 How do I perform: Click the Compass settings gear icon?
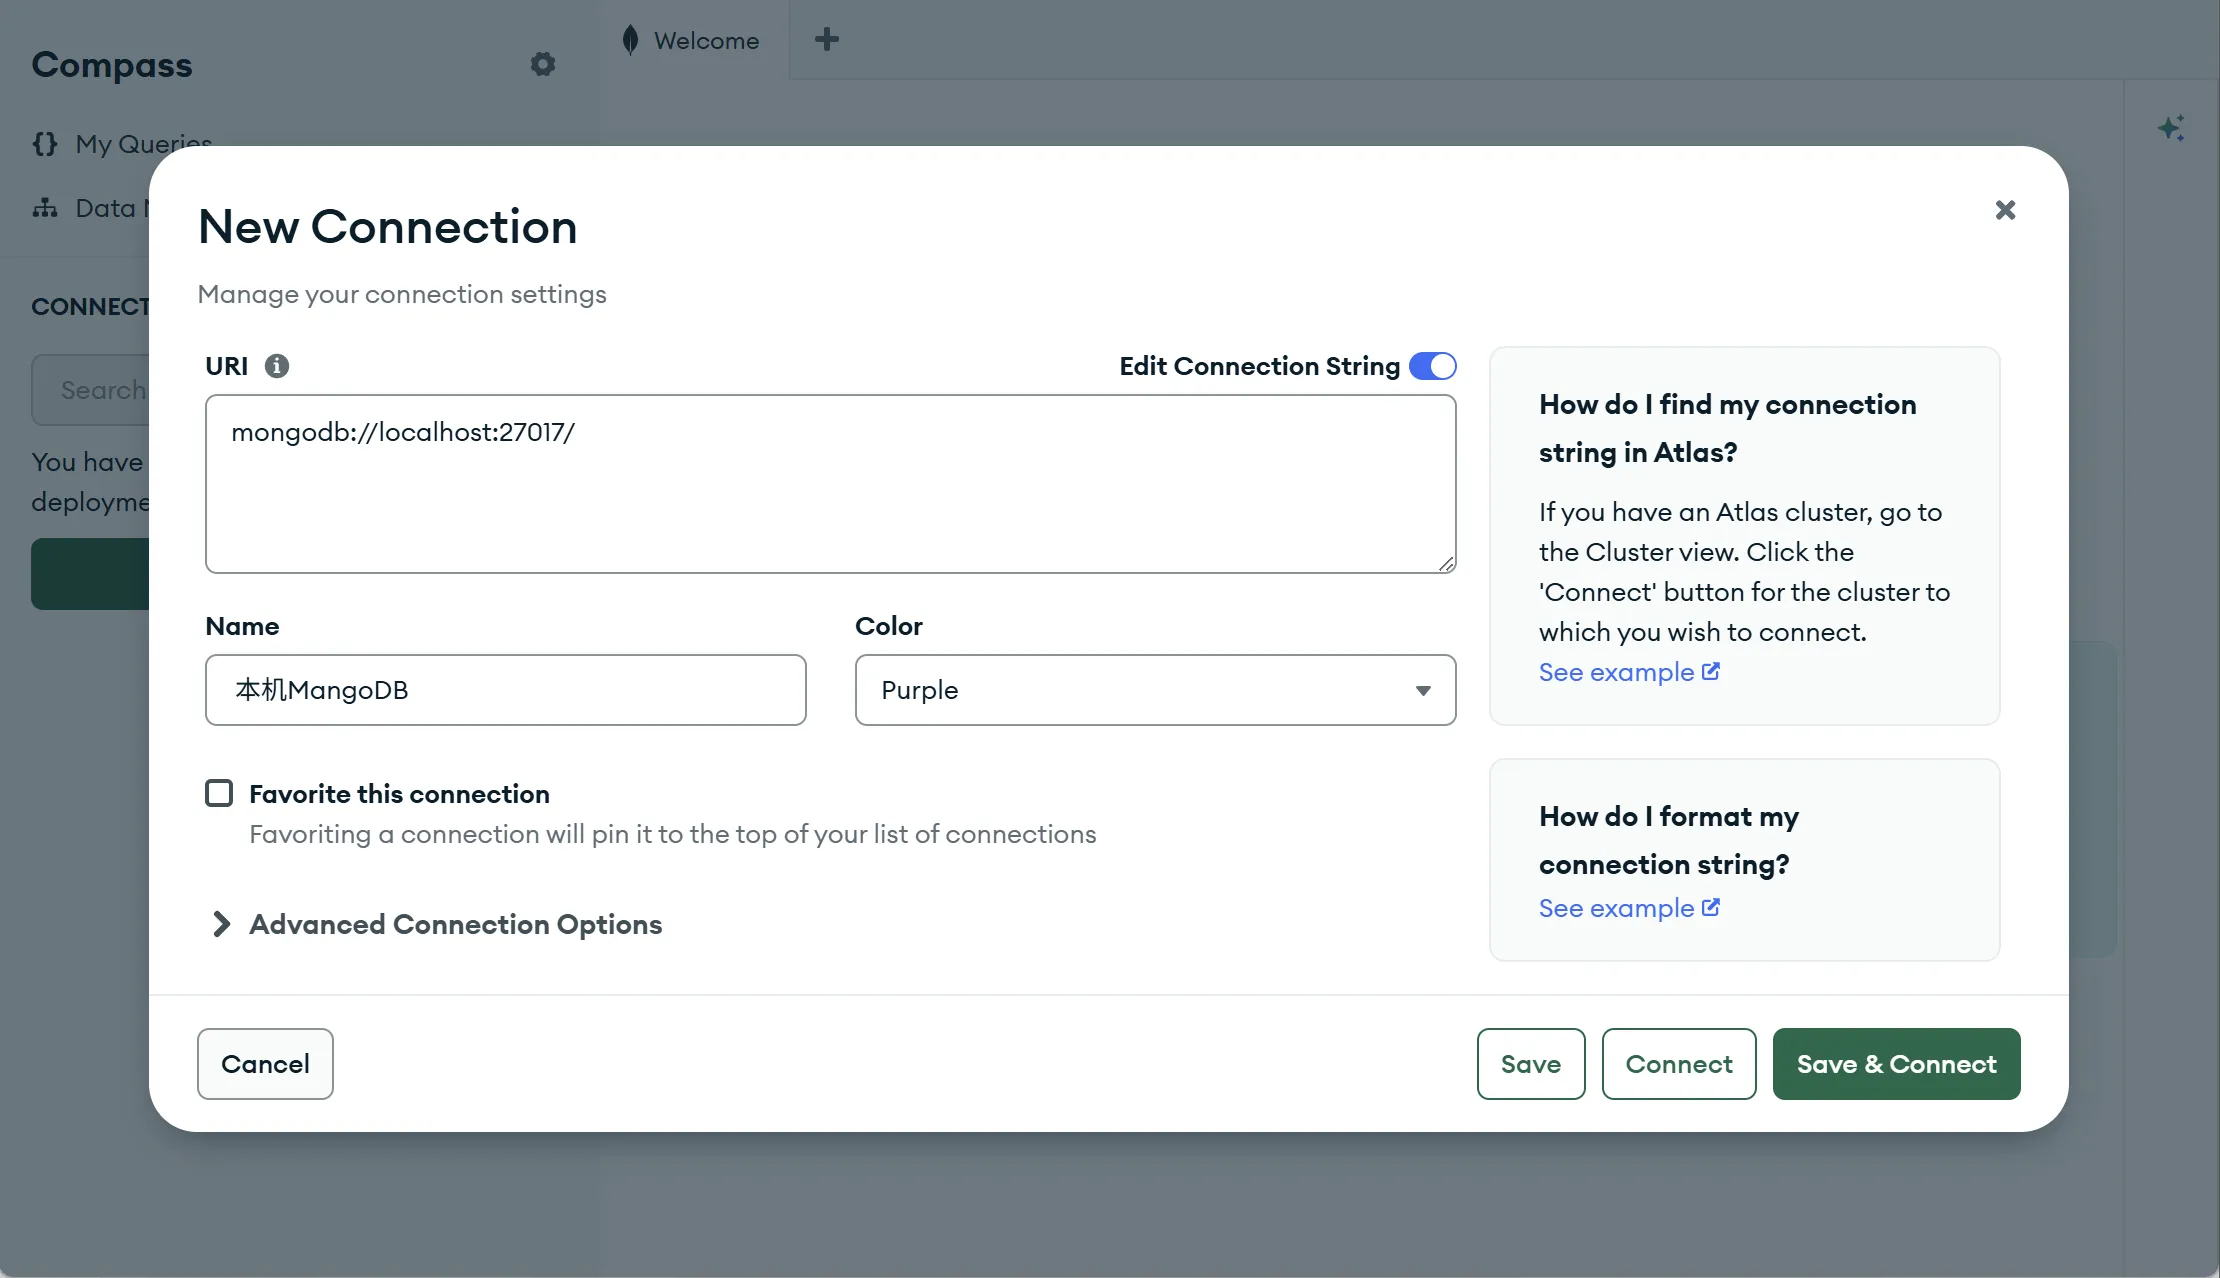[x=543, y=65]
